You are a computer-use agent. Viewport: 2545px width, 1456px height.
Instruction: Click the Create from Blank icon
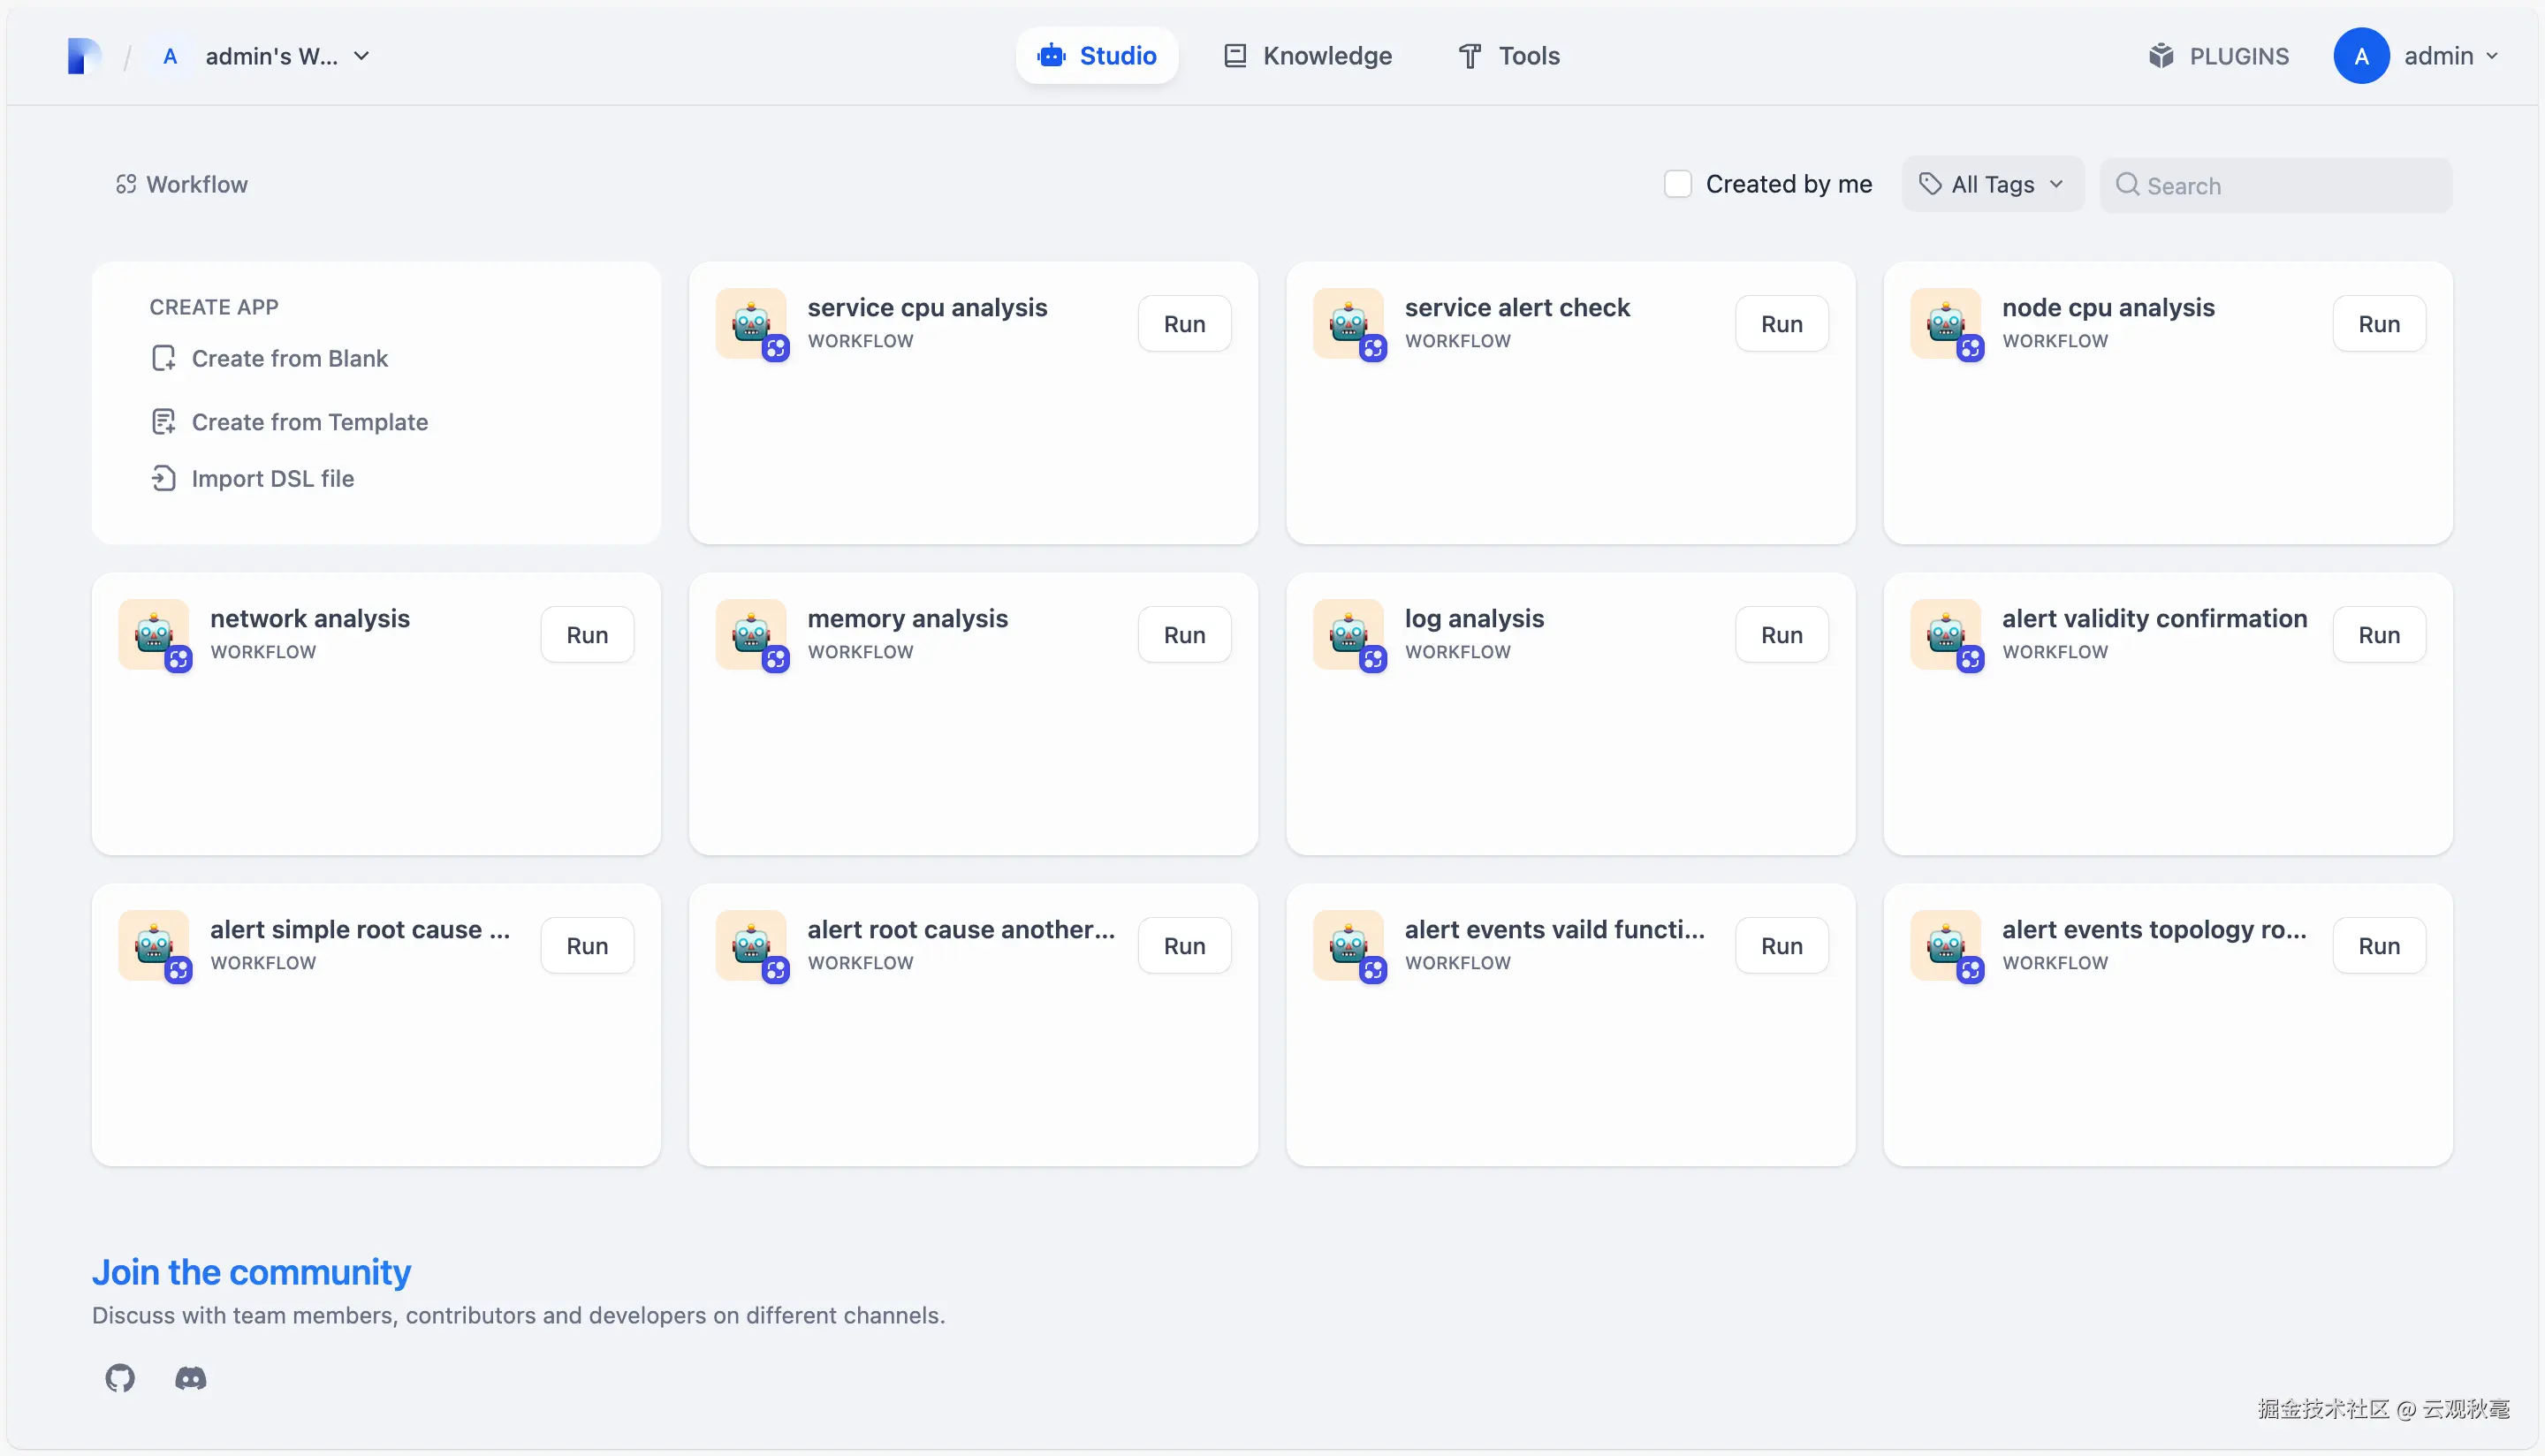[163, 358]
